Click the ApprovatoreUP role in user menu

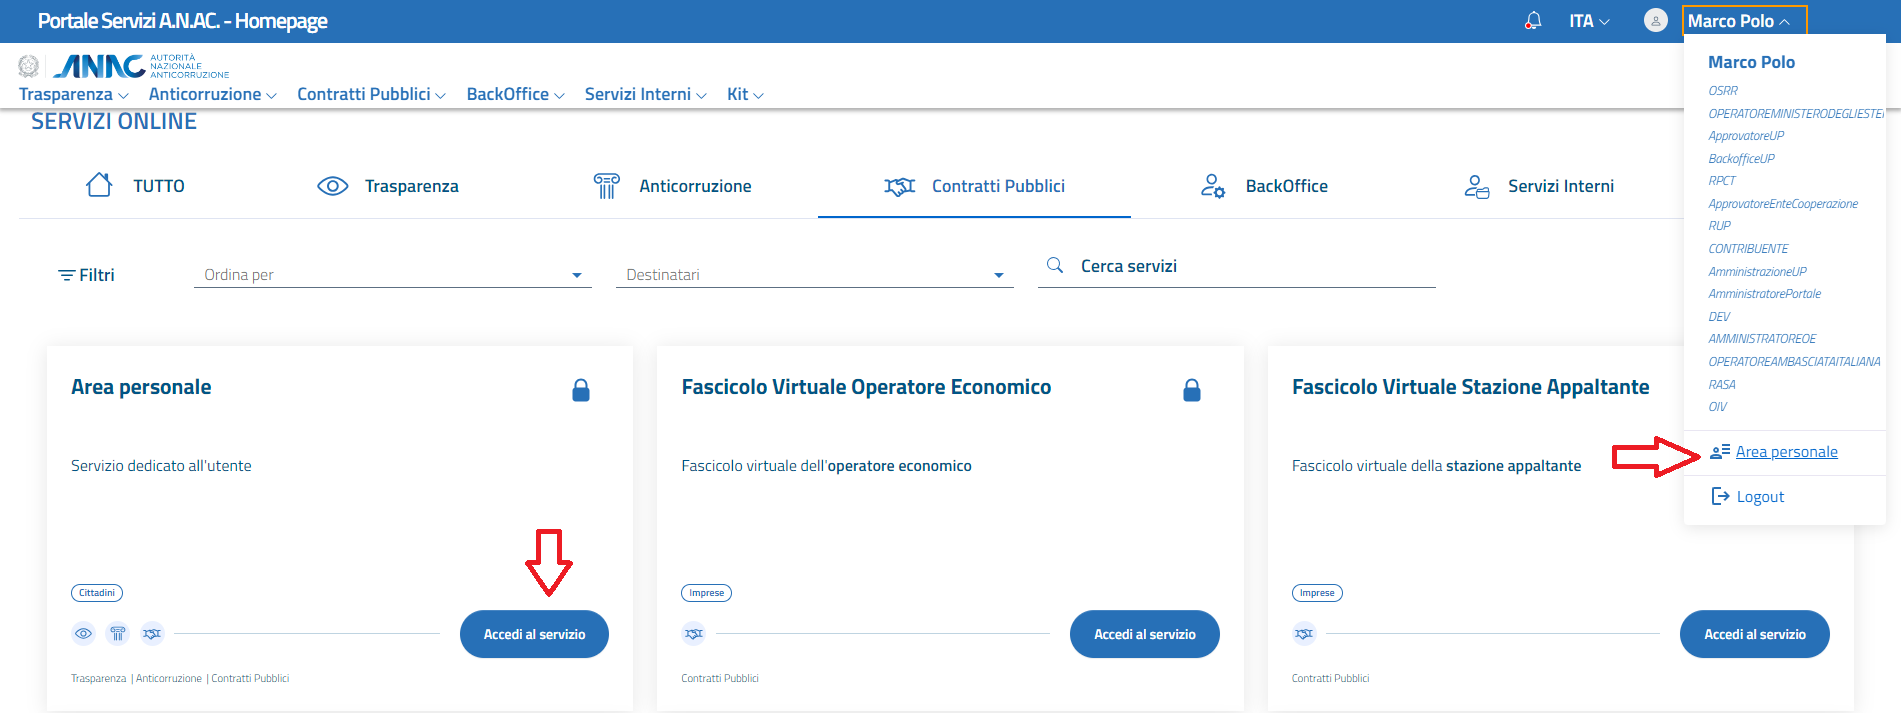click(1746, 136)
